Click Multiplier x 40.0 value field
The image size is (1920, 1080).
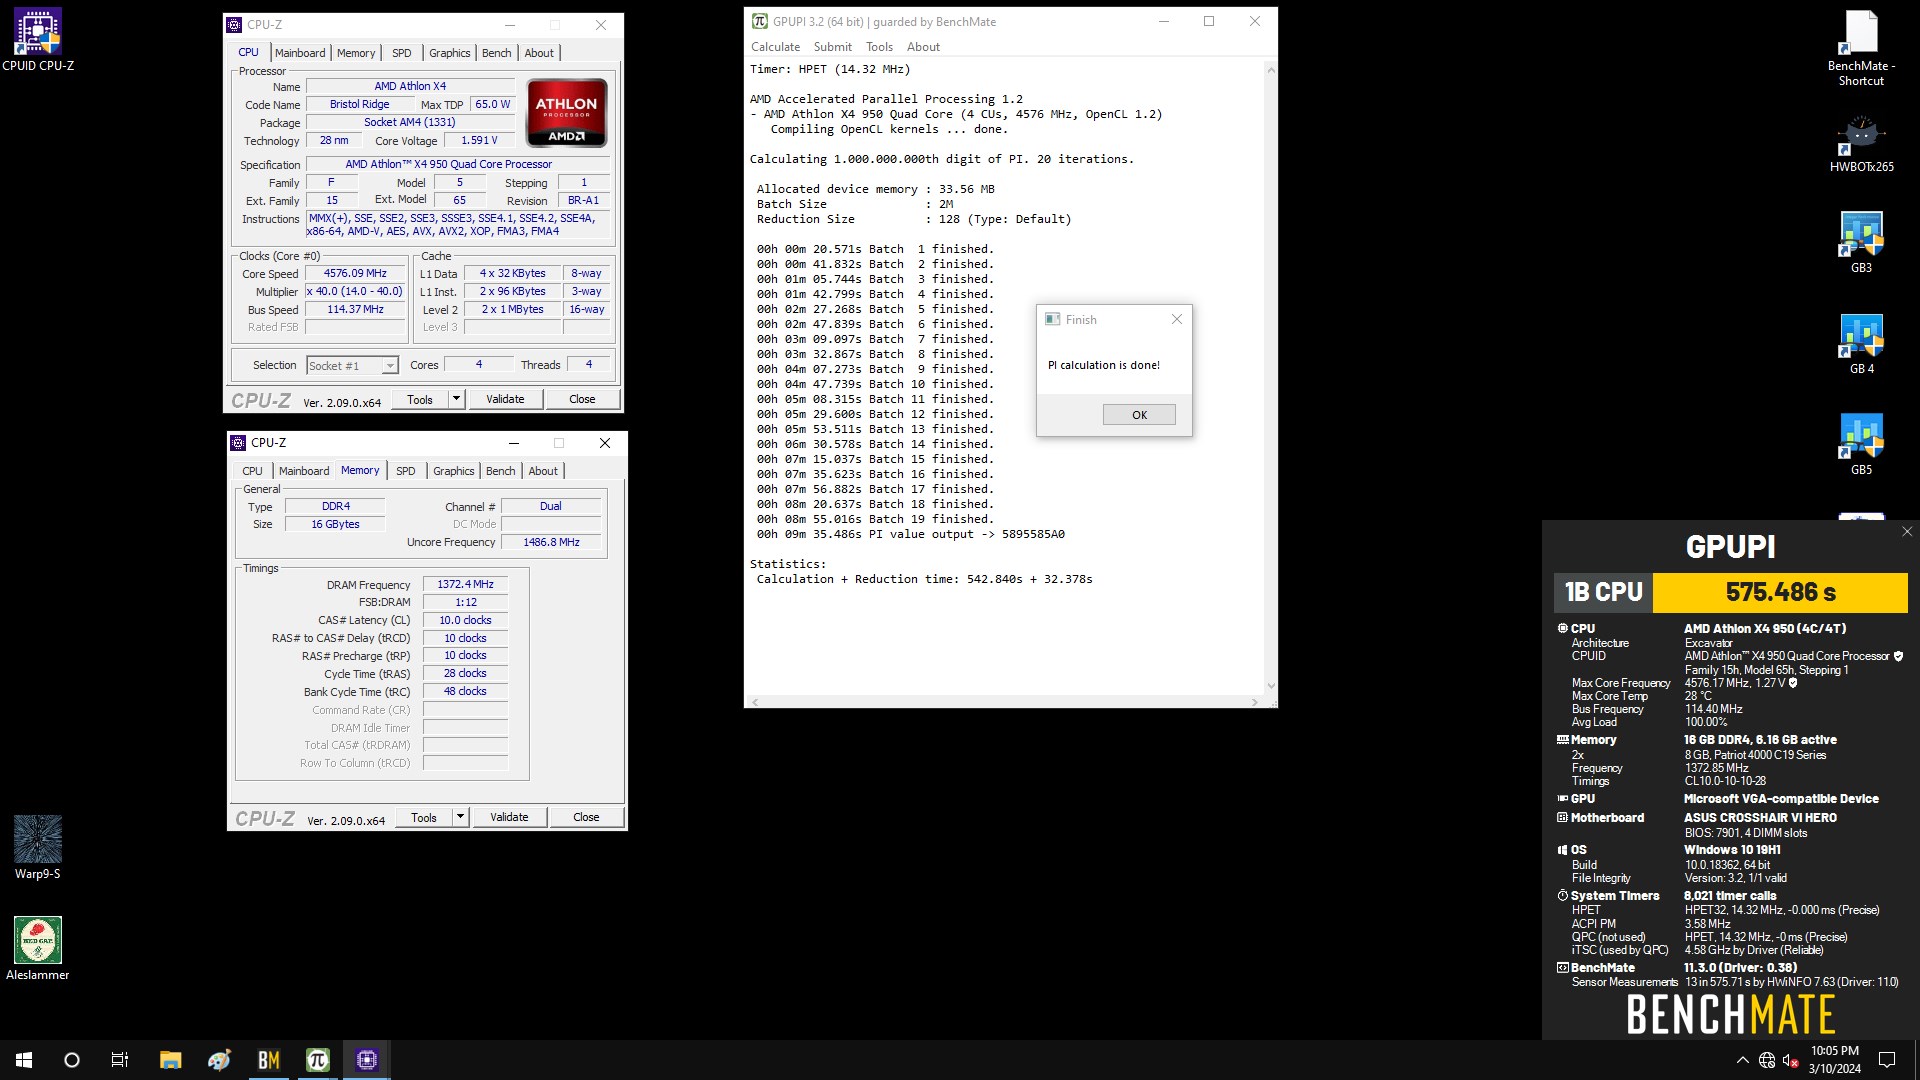pyautogui.click(x=355, y=291)
